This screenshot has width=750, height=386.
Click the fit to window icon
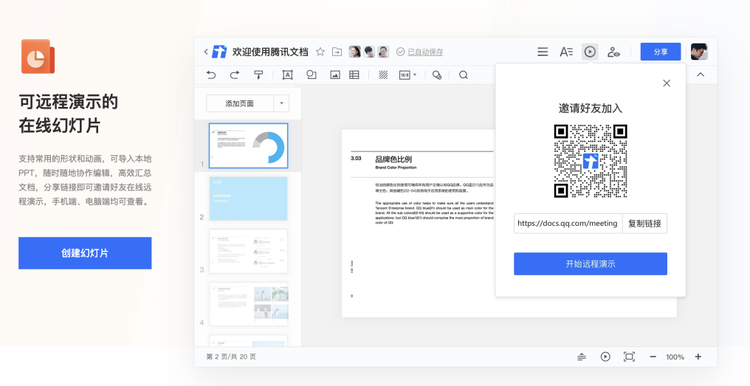click(x=629, y=357)
